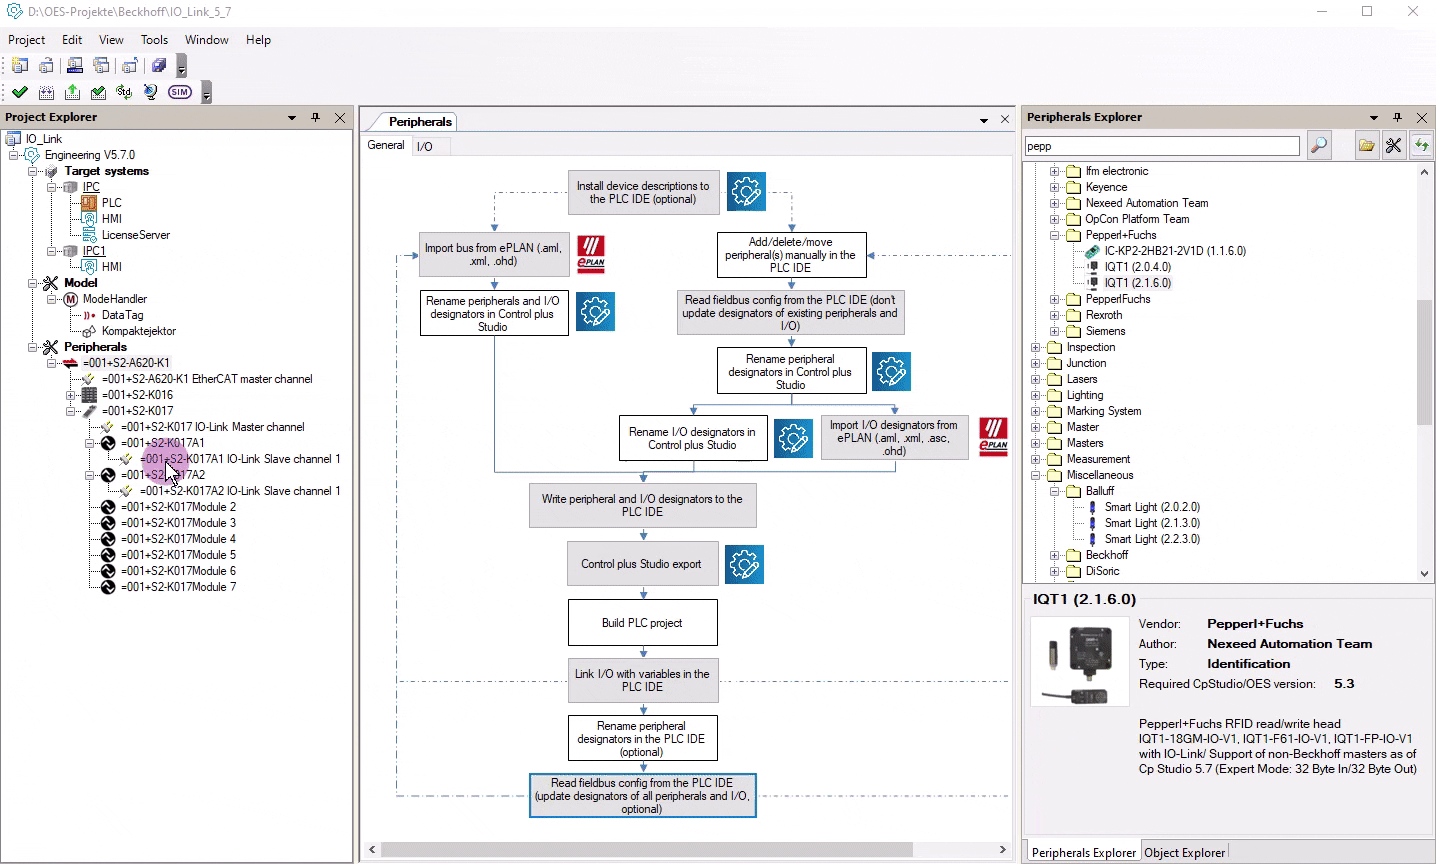Toggle the SIM simulation mode button
1436x864 pixels.
click(180, 92)
